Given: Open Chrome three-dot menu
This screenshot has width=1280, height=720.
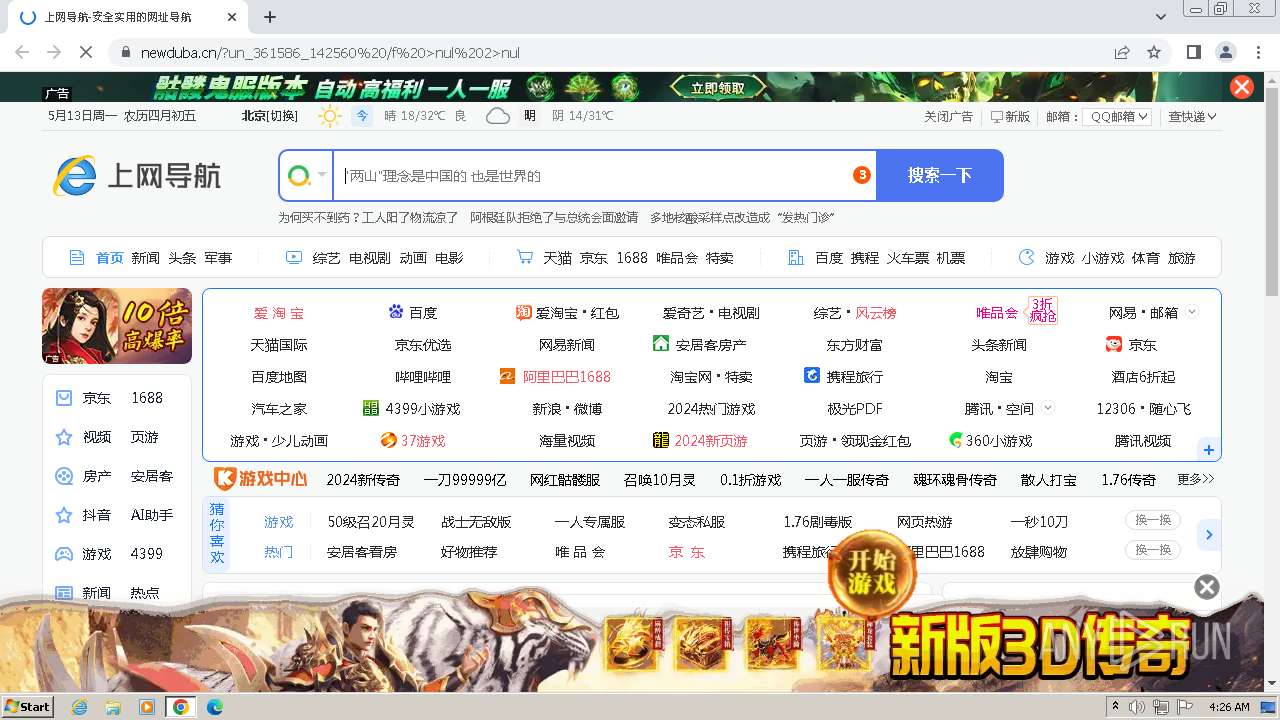Looking at the screenshot, I should 1258,52.
